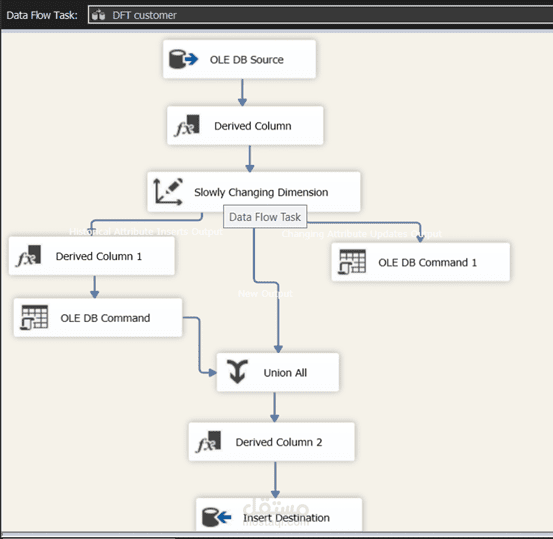Screen dimensions: 553x539
Task: Click the New Output path label
Action: tap(265, 293)
